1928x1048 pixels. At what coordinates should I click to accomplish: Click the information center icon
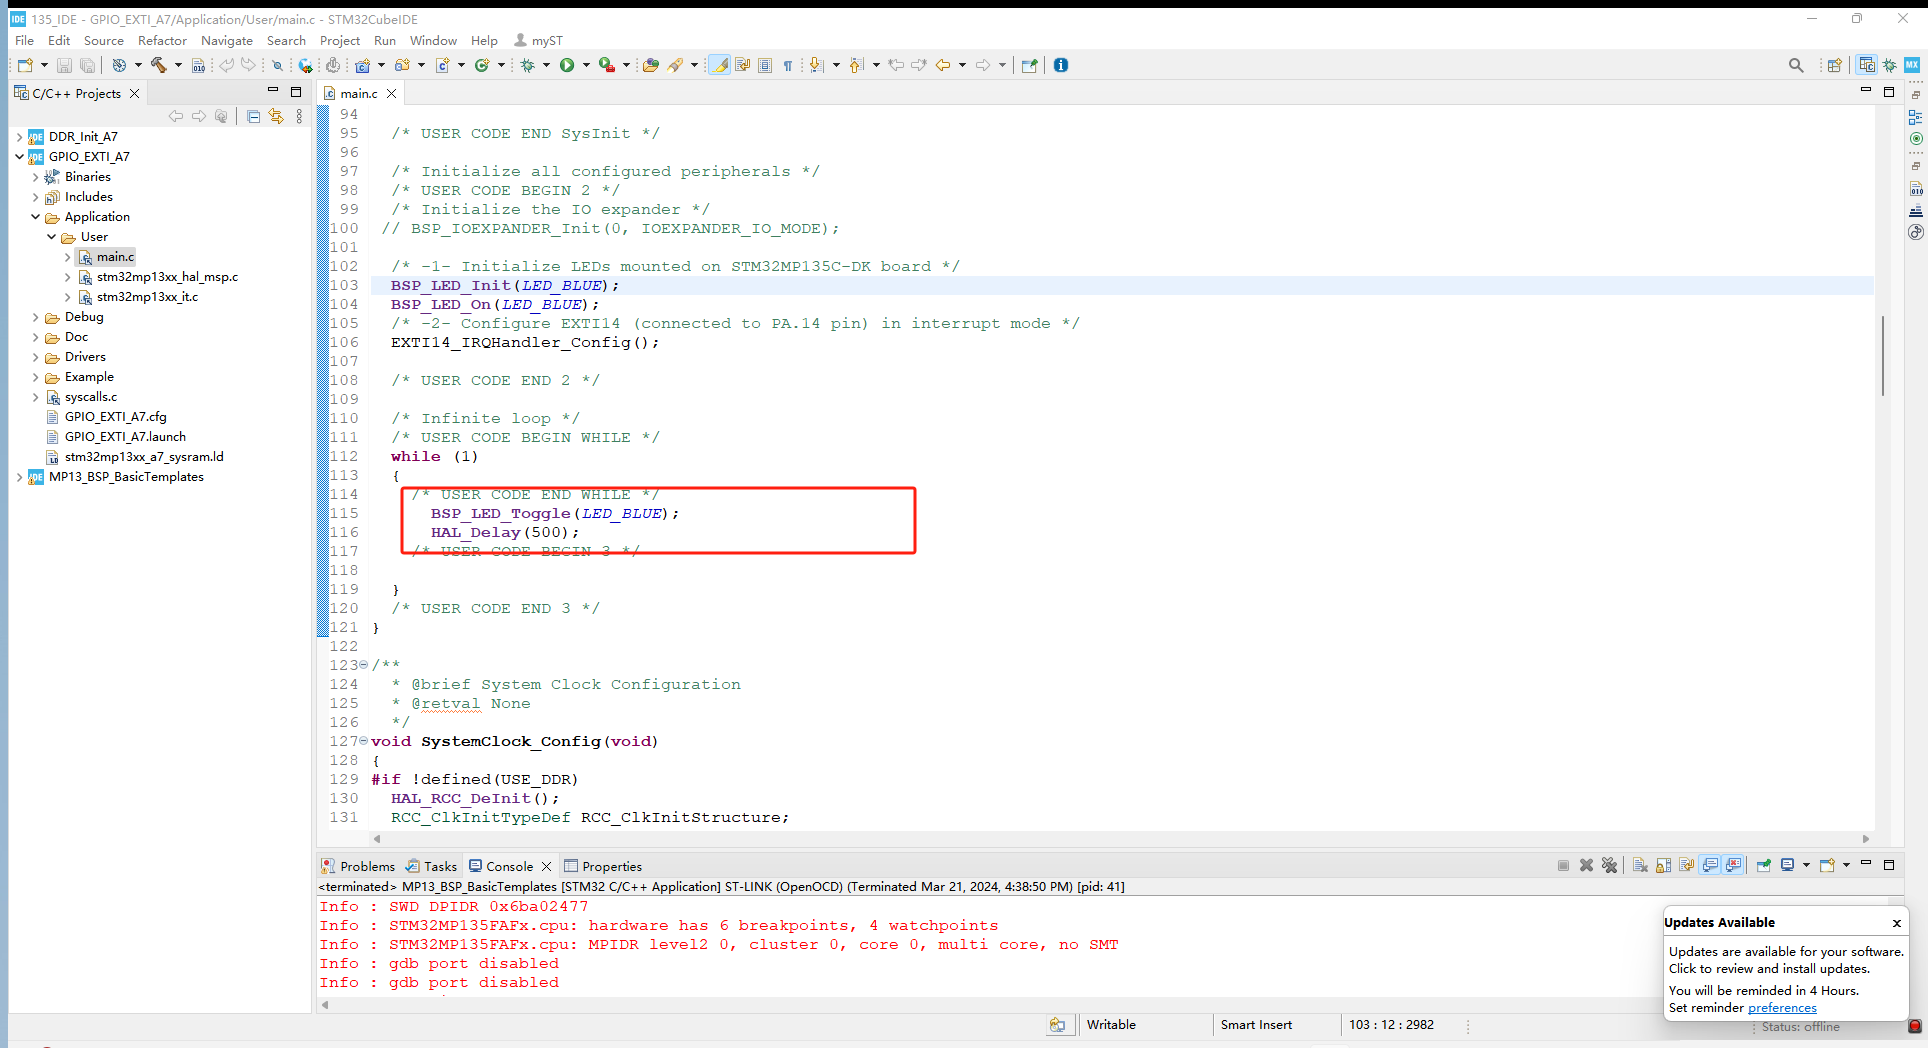click(1061, 65)
